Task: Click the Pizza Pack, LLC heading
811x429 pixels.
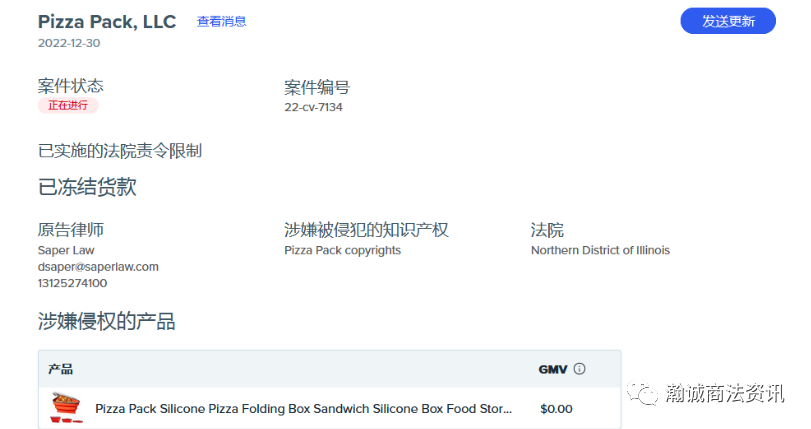Action: pos(107,22)
